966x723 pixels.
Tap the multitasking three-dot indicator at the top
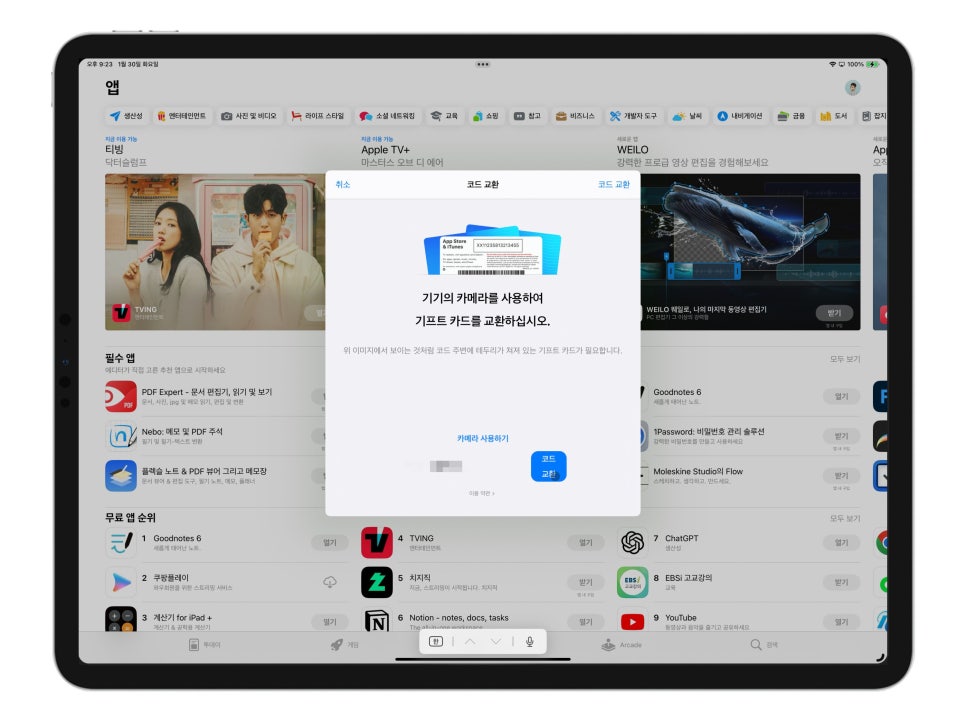coord(482,64)
